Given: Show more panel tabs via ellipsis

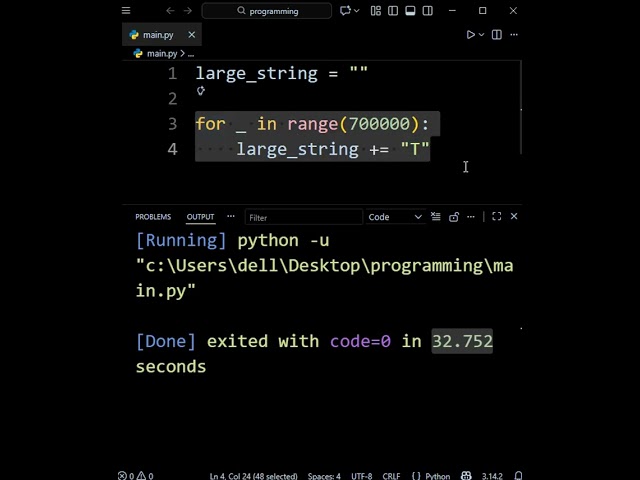Looking at the screenshot, I should [x=231, y=216].
